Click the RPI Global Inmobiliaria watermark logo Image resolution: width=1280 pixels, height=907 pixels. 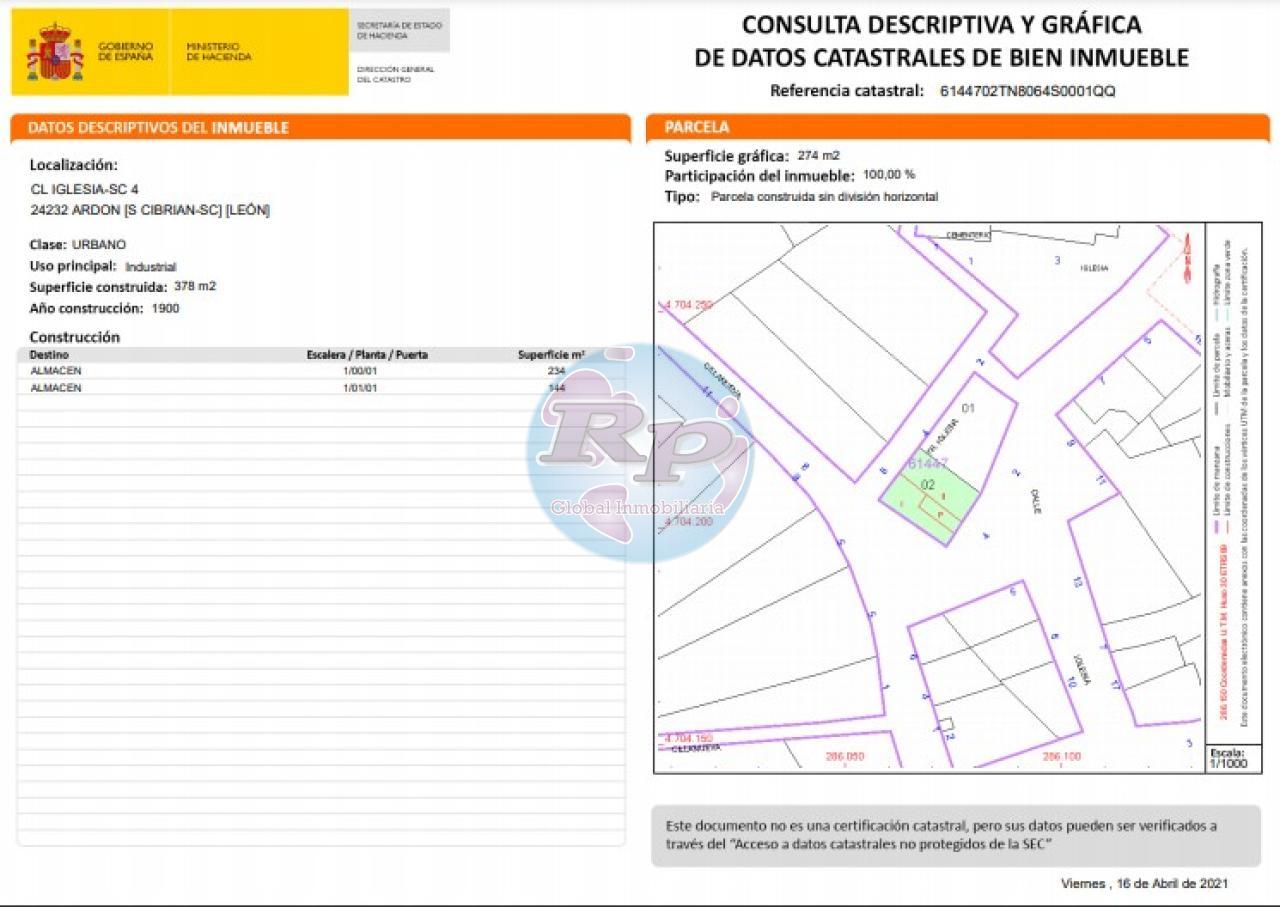[640, 452]
